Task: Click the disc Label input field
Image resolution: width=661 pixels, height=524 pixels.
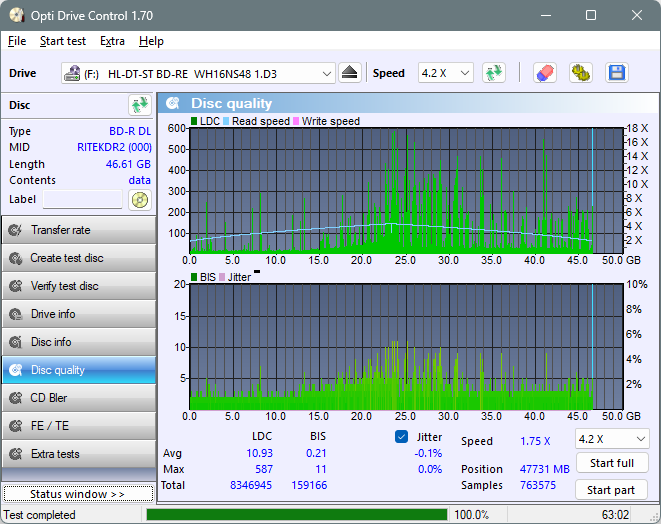Action: point(82,199)
